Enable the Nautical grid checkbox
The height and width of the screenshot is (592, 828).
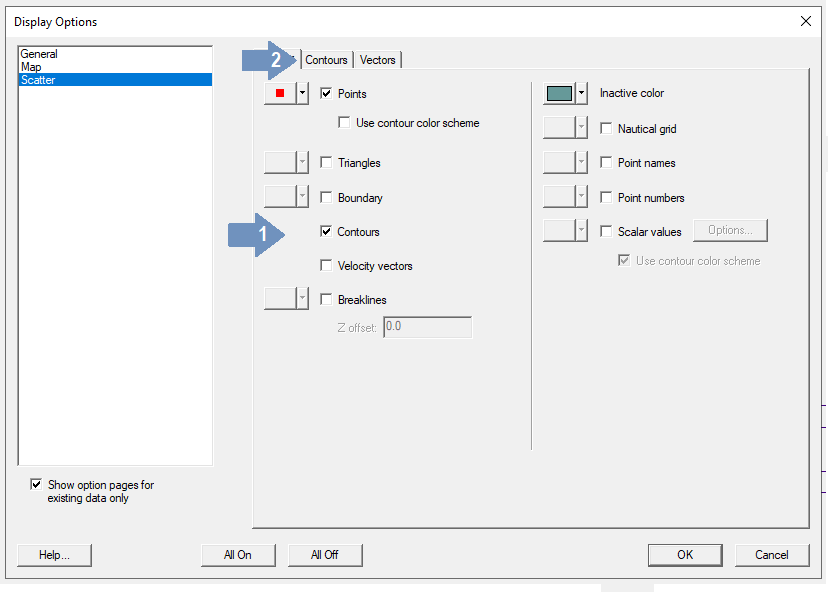(606, 128)
